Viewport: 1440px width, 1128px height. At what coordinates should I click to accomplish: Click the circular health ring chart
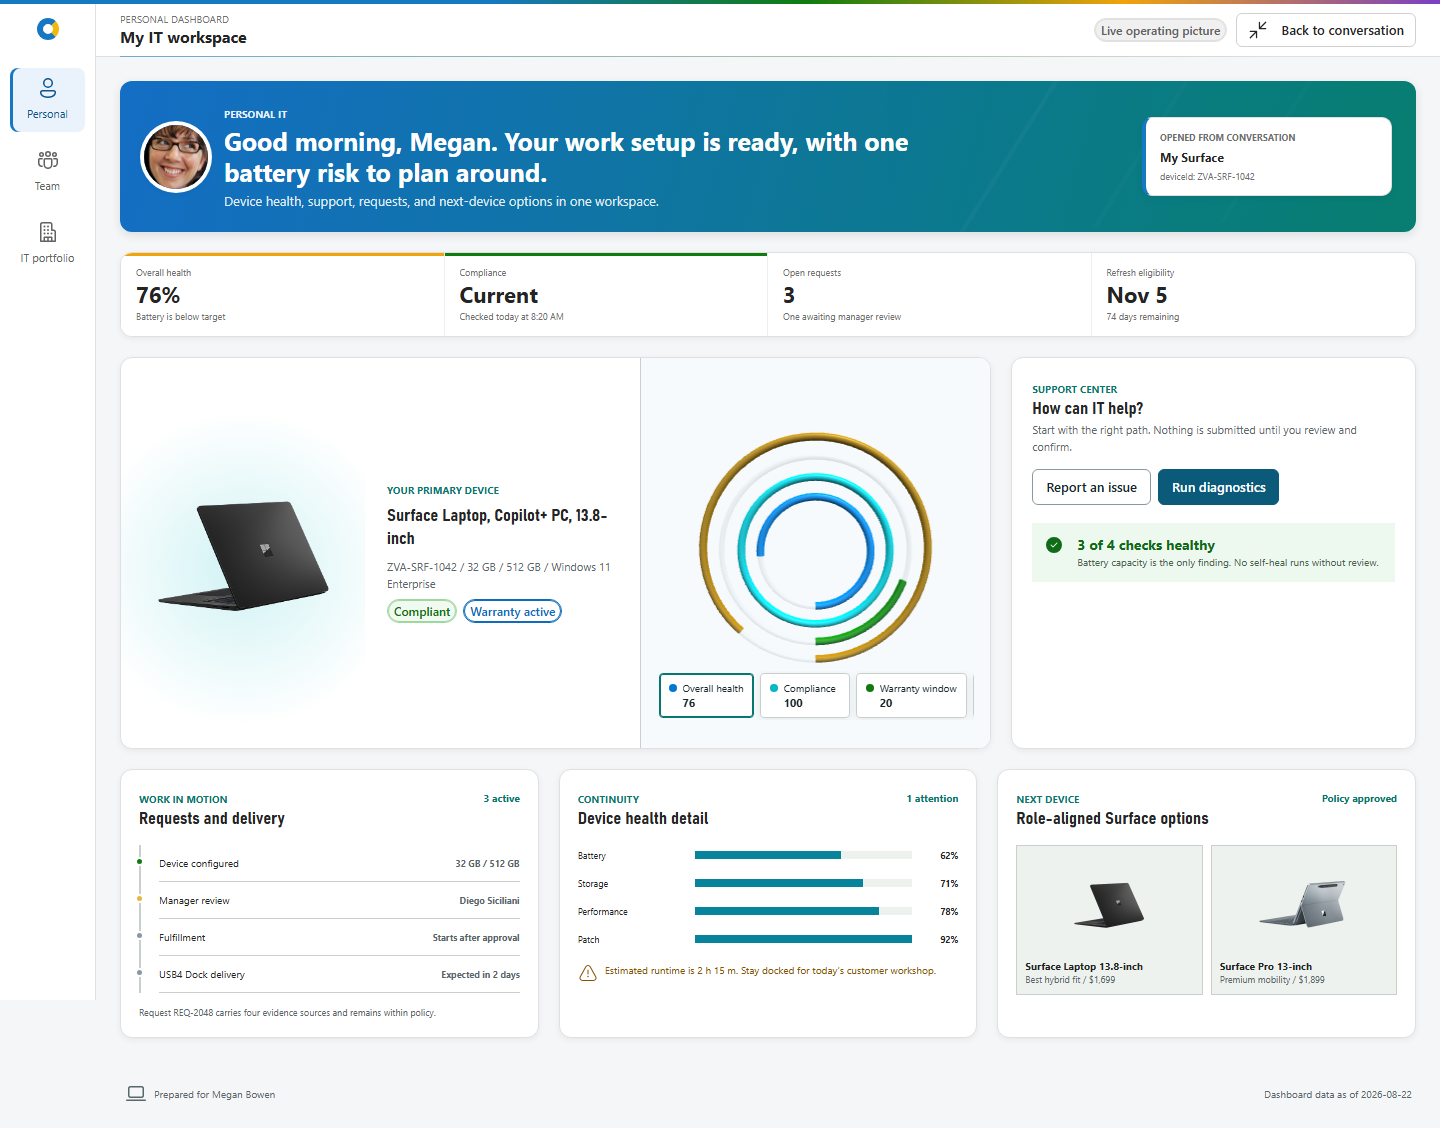coord(815,548)
